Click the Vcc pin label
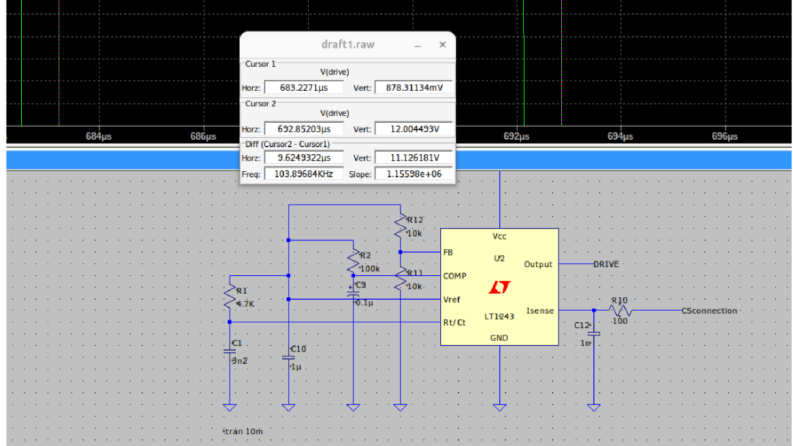The image size is (793, 446). click(x=499, y=236)
